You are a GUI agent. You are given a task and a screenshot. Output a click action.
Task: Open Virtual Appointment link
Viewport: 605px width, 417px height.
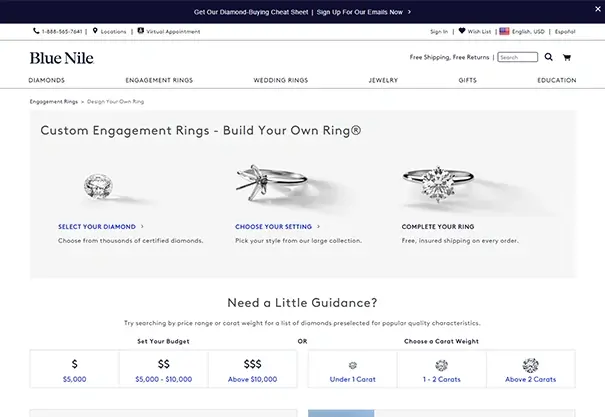(x=173, y=32)
